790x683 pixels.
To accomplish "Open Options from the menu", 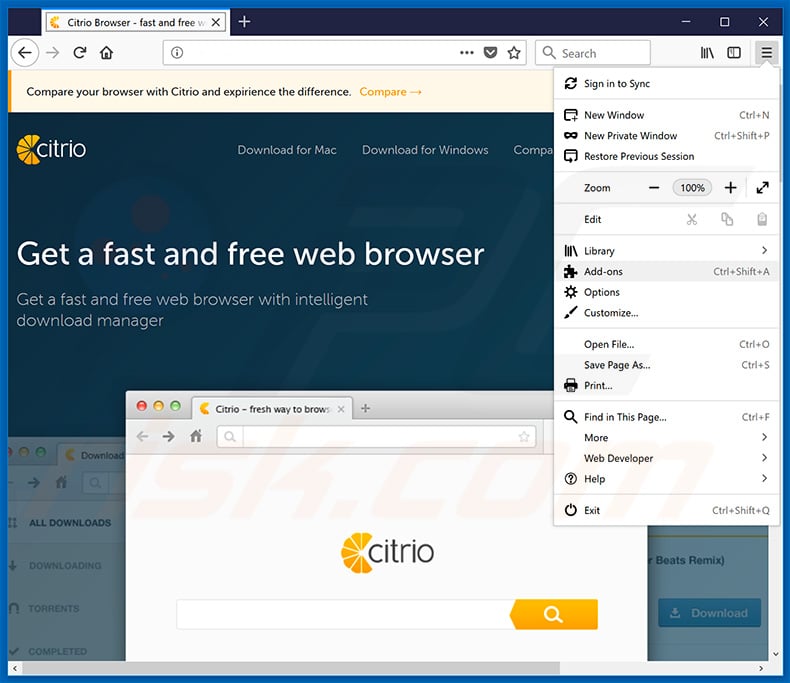I will 666,292.
